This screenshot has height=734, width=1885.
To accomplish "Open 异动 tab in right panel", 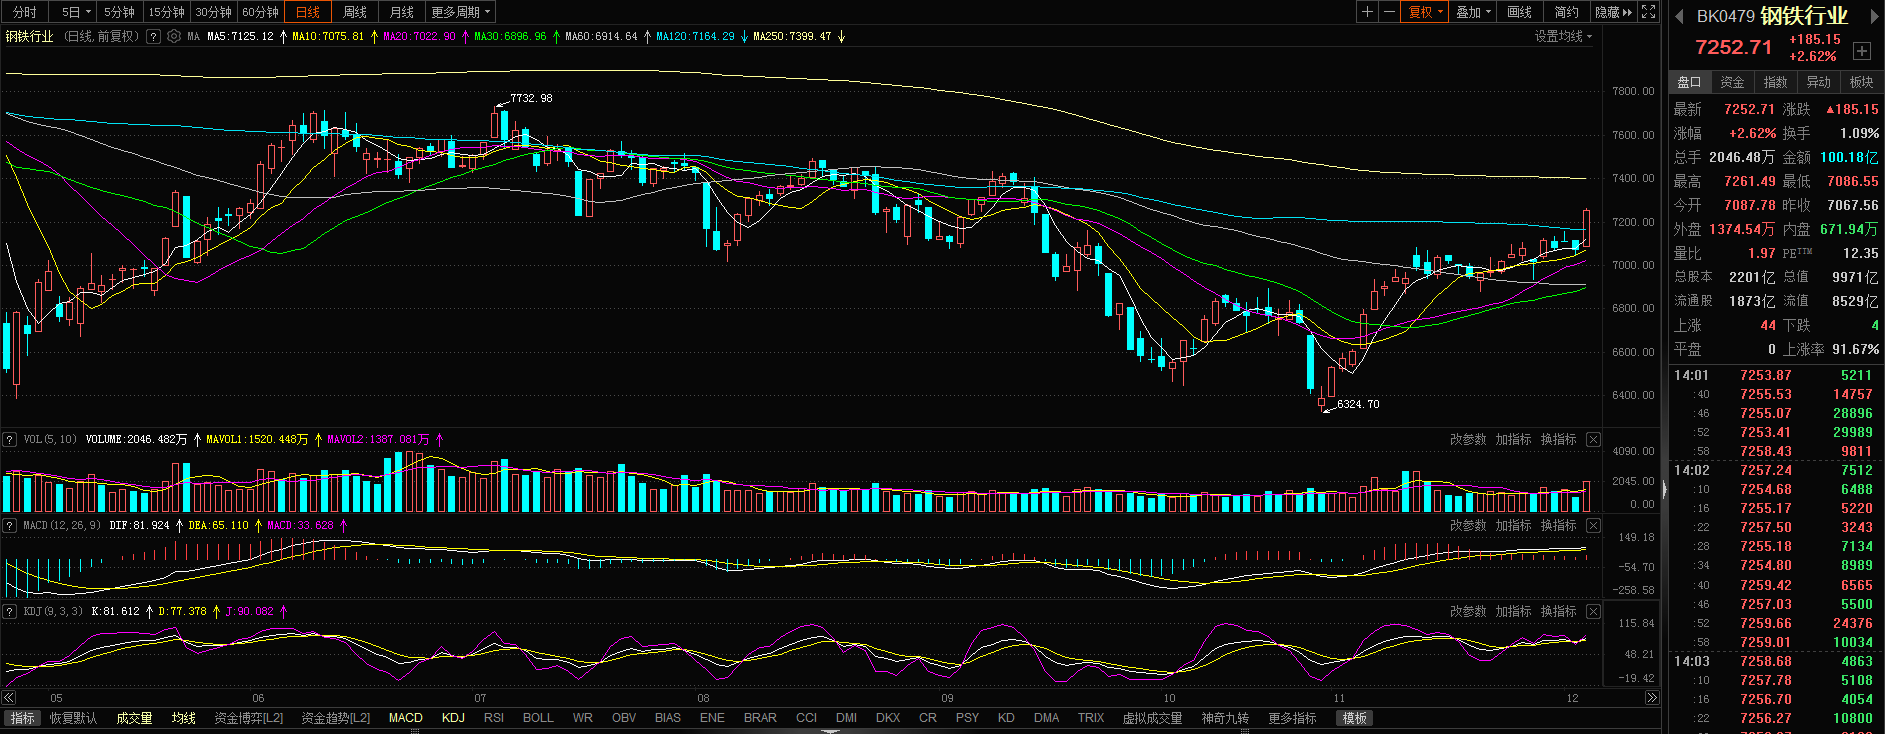I will pyautogui.click(x=1818, y=82).
